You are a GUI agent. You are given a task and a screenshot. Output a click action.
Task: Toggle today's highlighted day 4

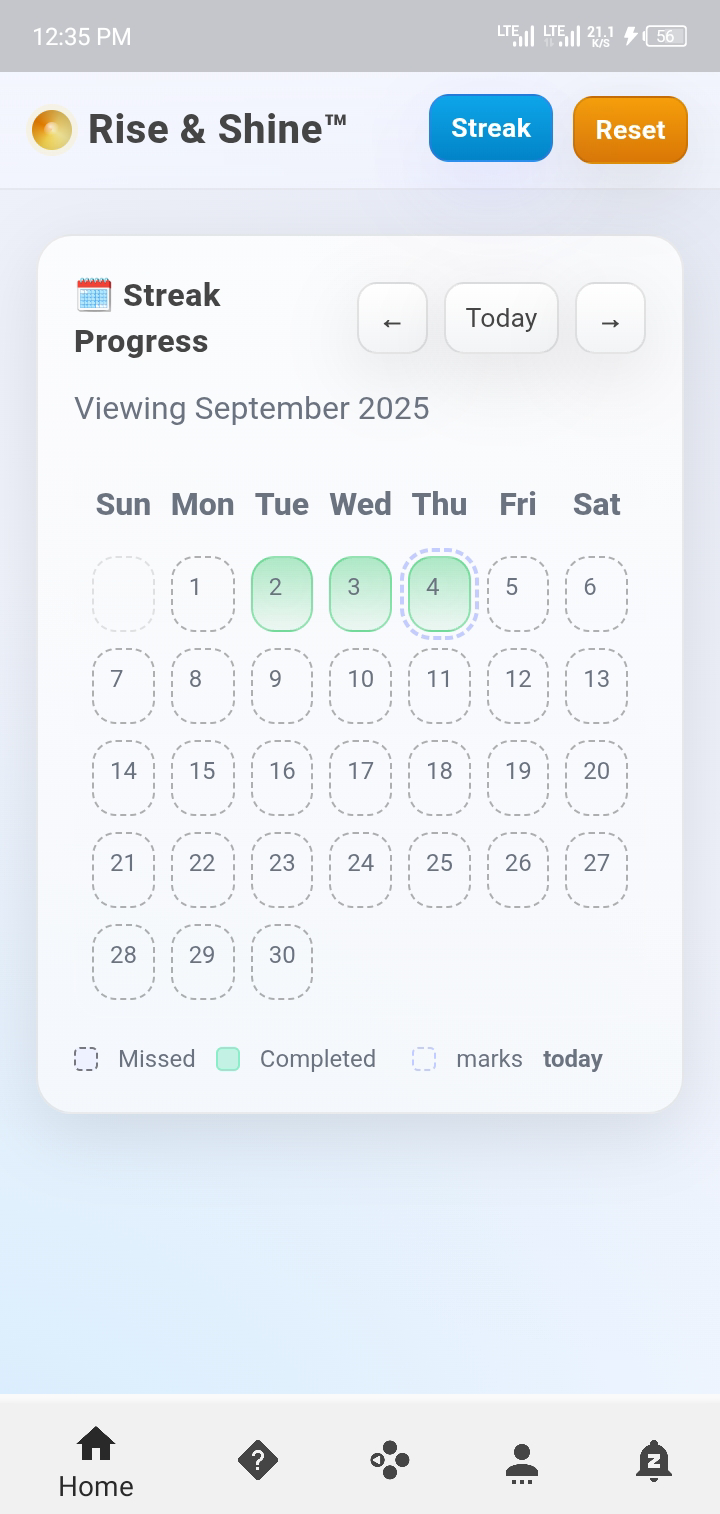439,593
